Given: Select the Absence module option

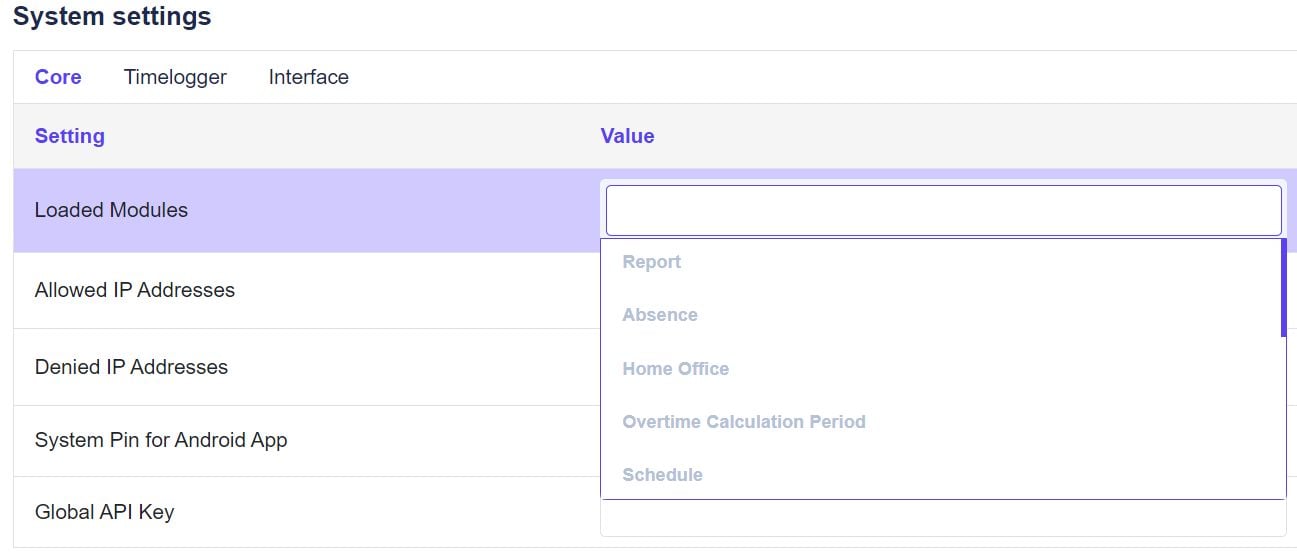Looking at the screenshot, I should 660,315.
